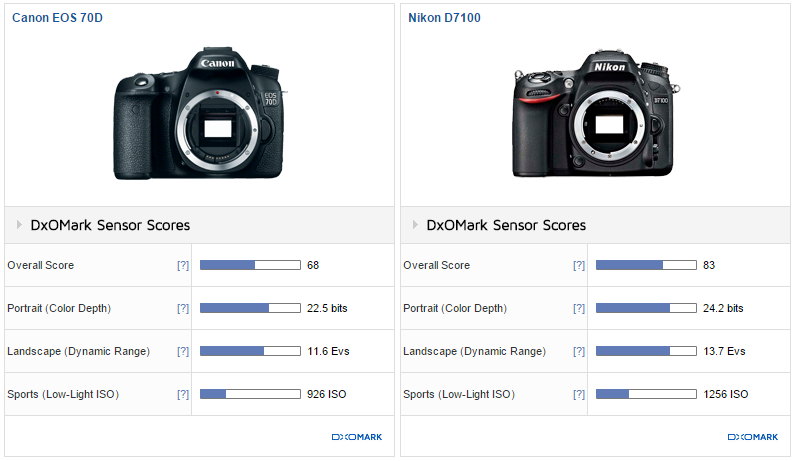Click Canon's DxOMark Sensor Scores heading
The image size is (795, 461).
110,225
